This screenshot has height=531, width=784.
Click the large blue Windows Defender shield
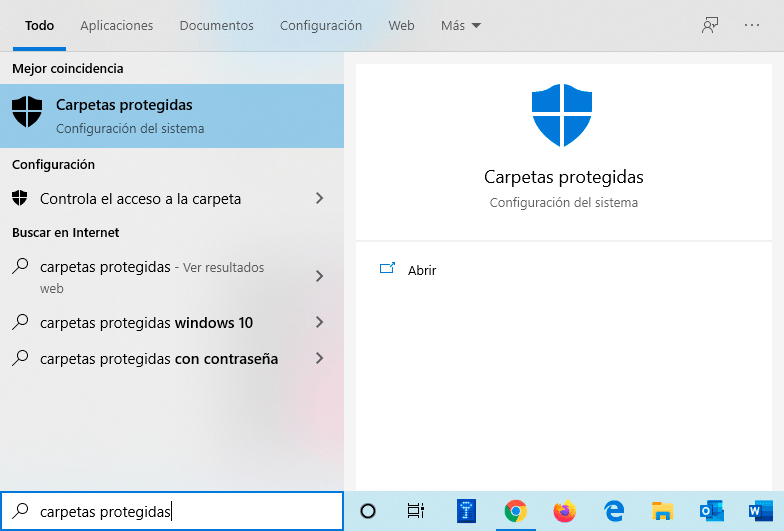pyautogui.click(x=562, y=115)
